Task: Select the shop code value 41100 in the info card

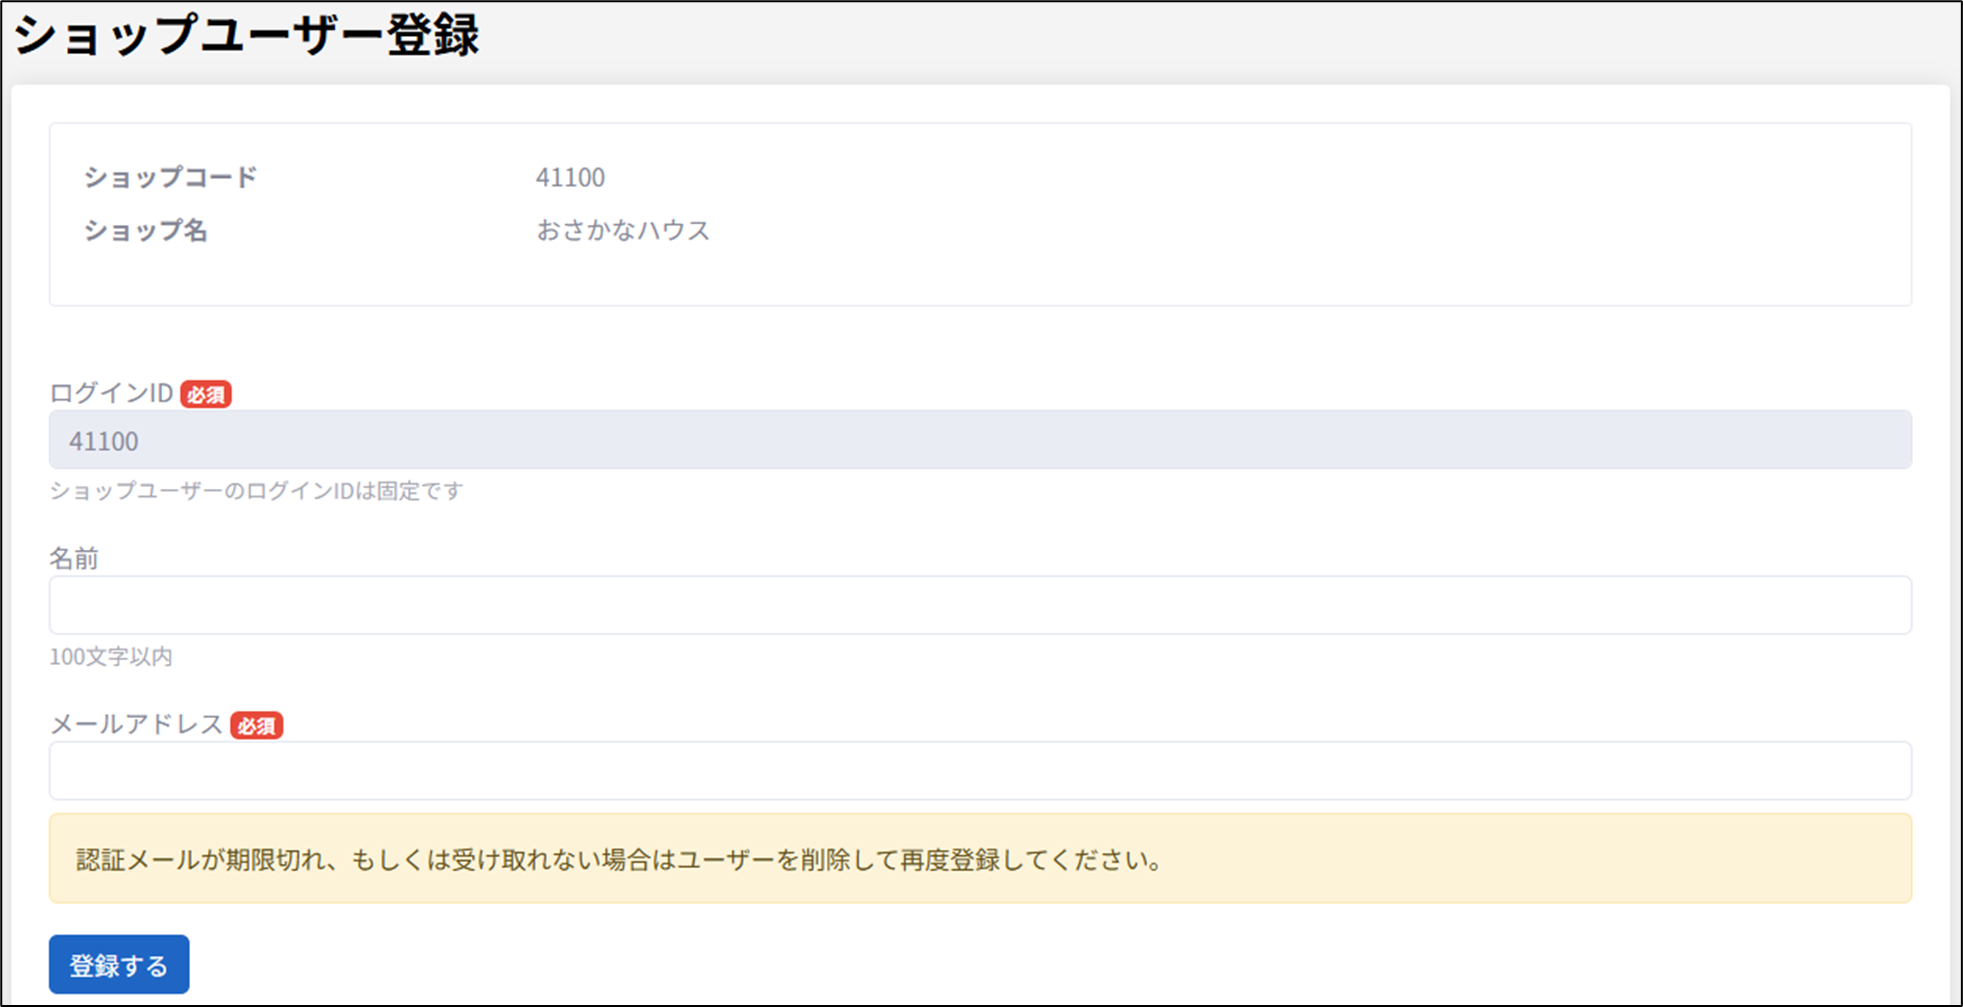Action: 570,177
